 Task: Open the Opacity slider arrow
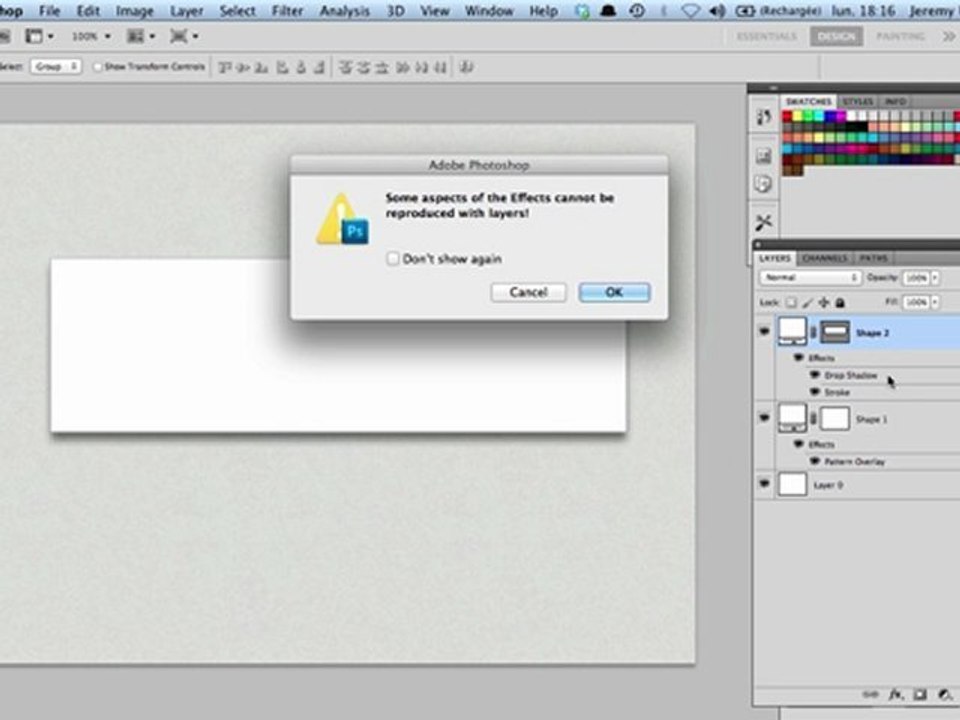tap(935, 278)
